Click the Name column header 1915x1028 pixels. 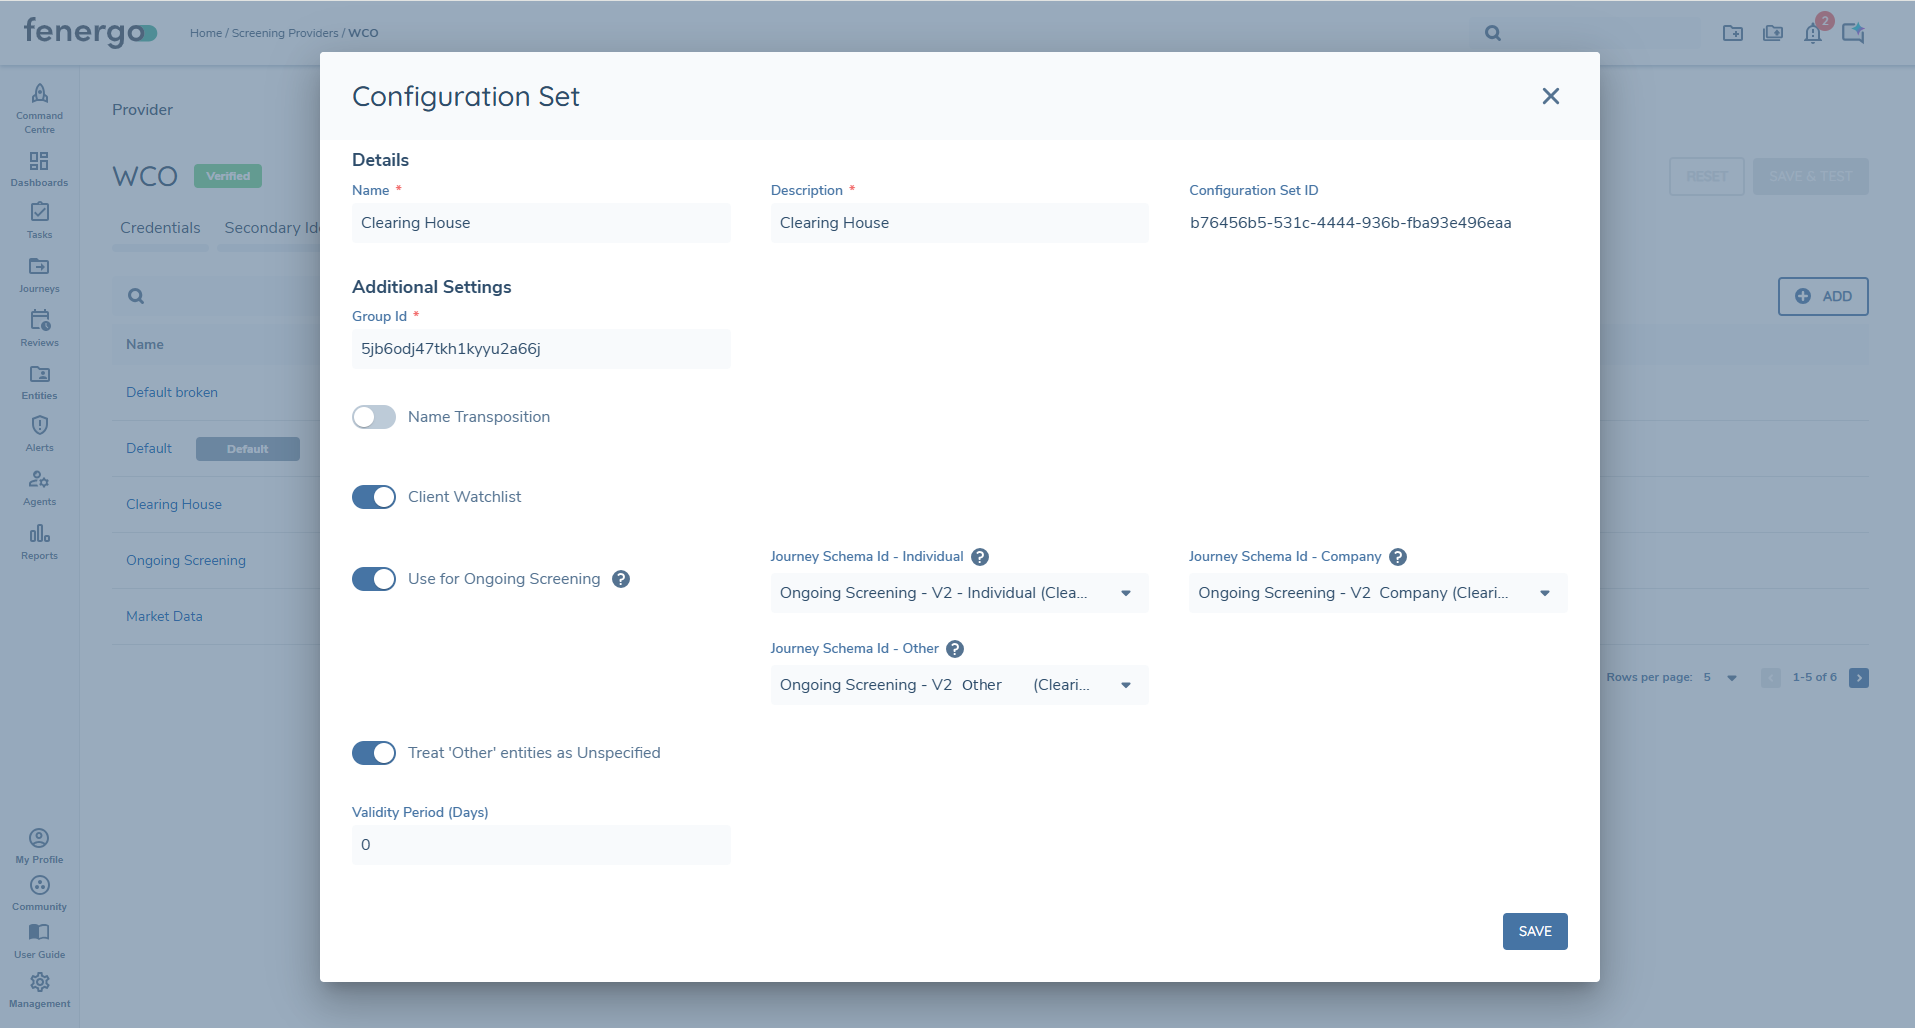tap(145, 344)
